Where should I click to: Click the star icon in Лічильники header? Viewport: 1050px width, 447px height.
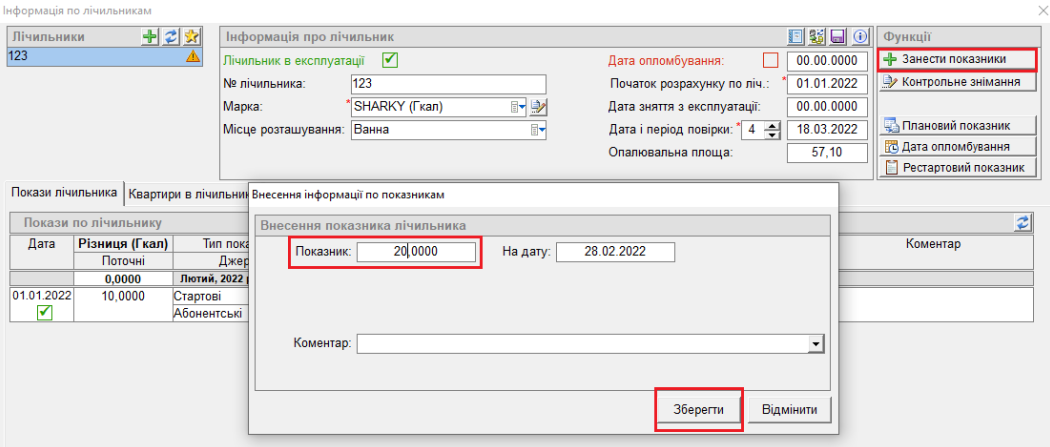(x=188, y=37)
